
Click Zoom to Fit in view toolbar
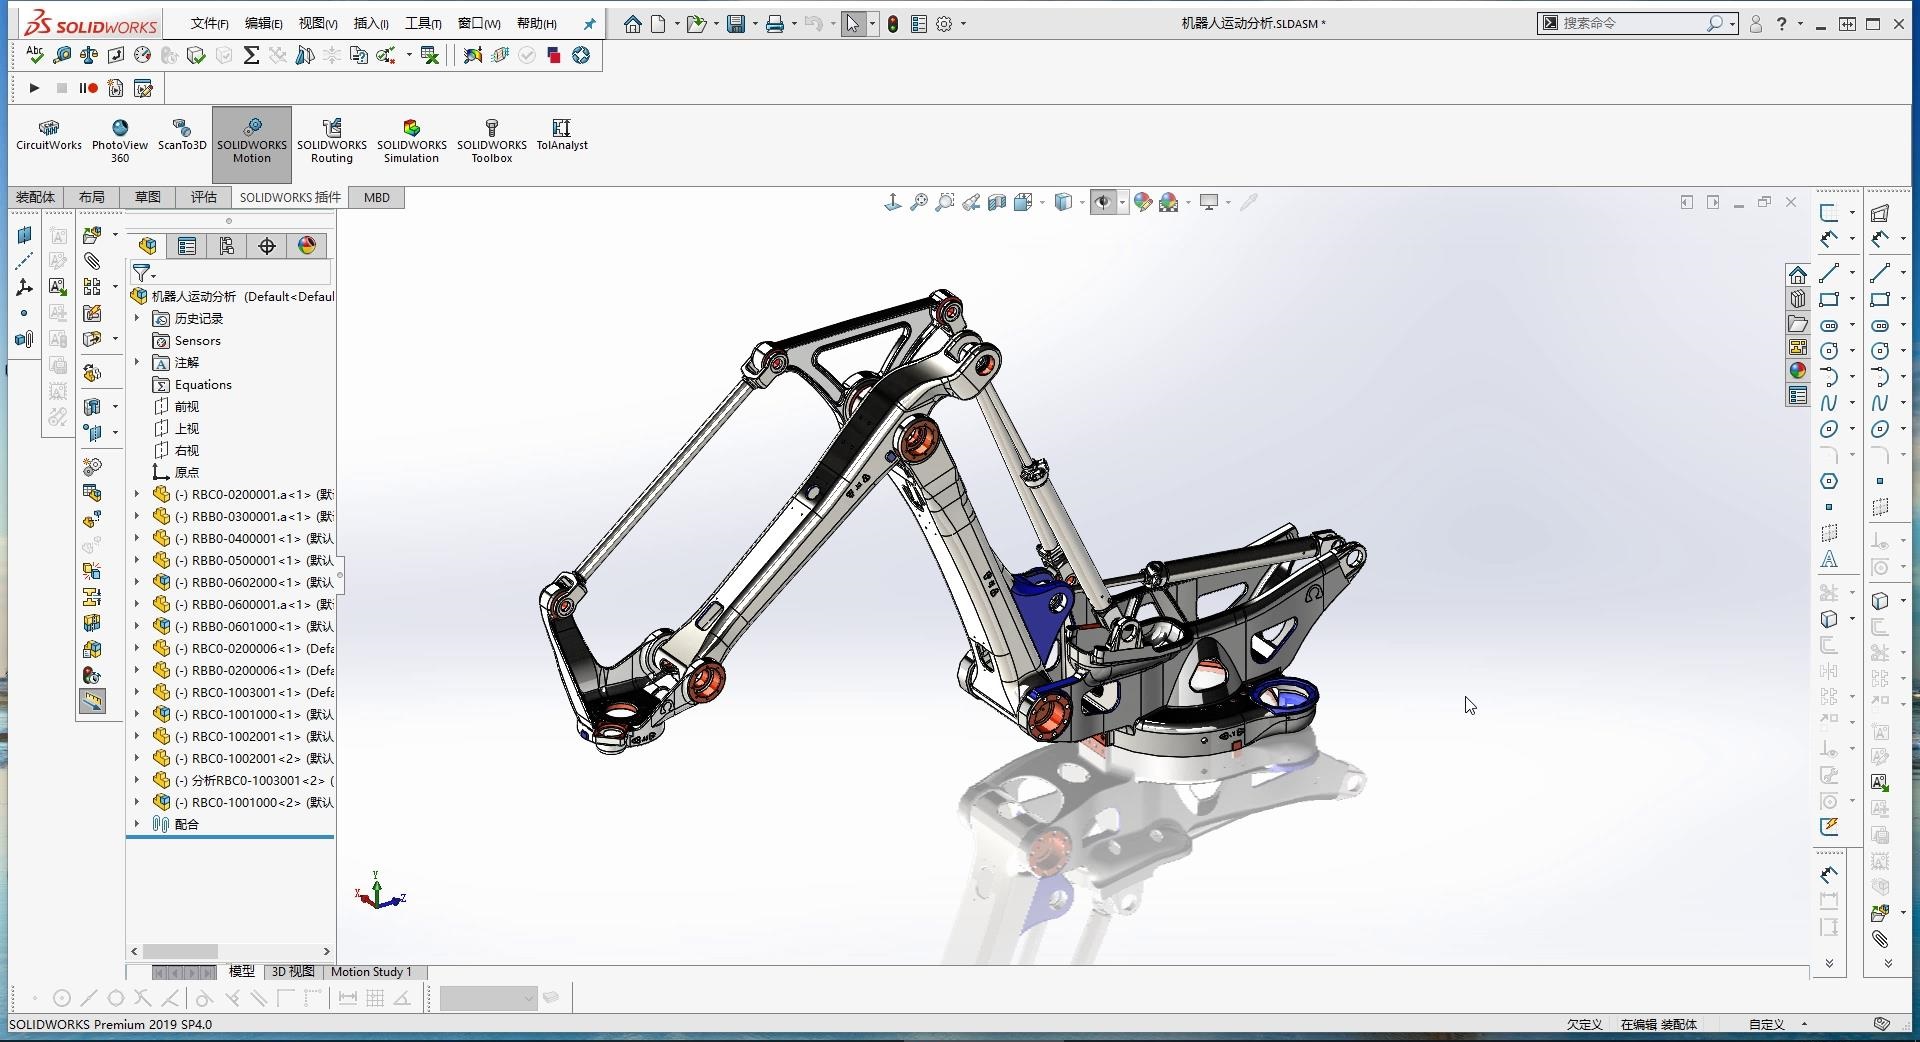click(x=919, y=202)
